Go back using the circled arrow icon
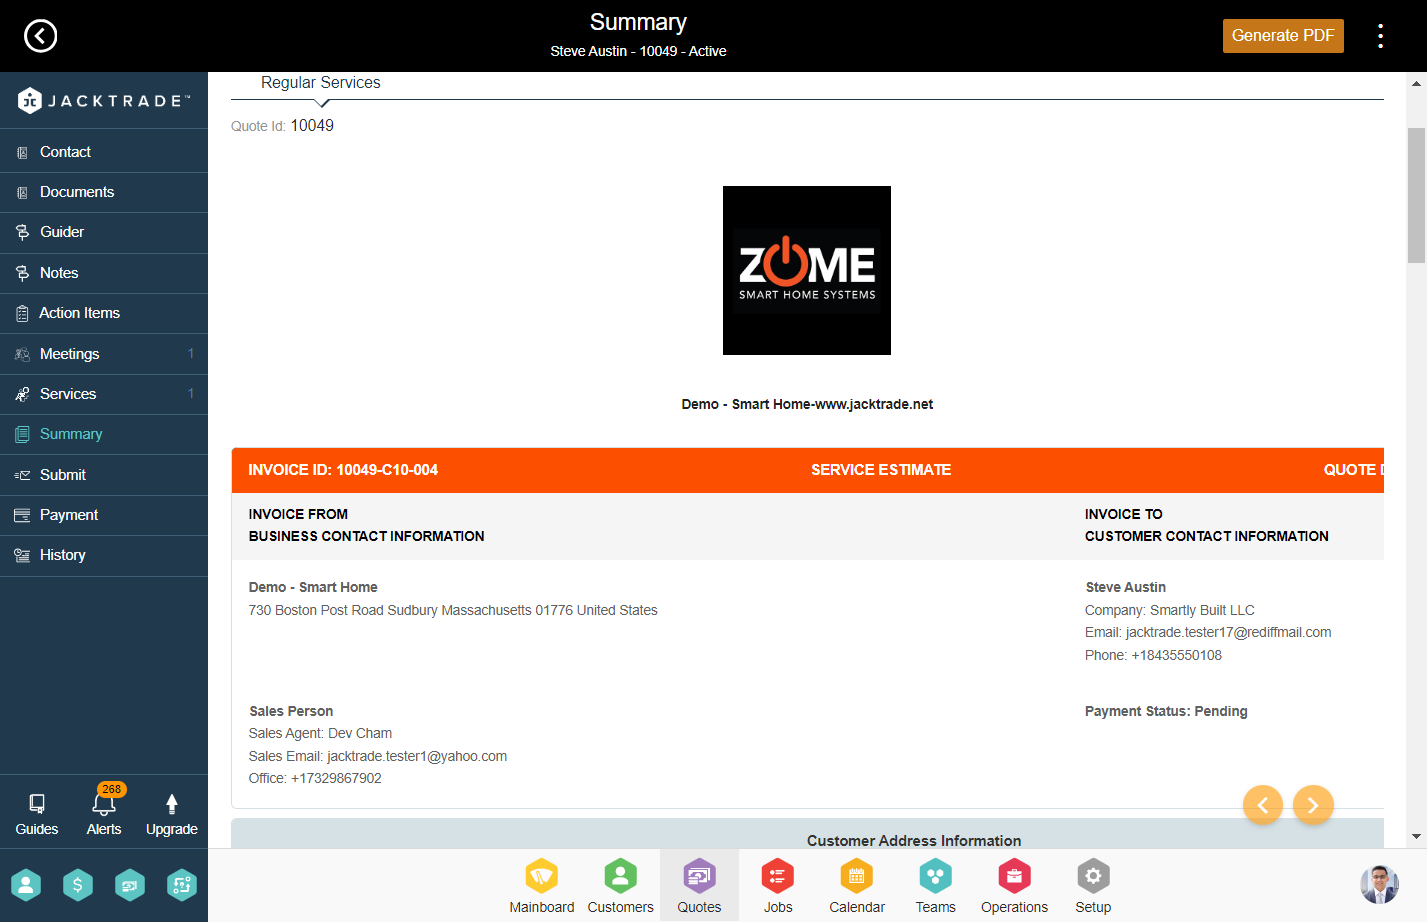 tap(40, 36)
